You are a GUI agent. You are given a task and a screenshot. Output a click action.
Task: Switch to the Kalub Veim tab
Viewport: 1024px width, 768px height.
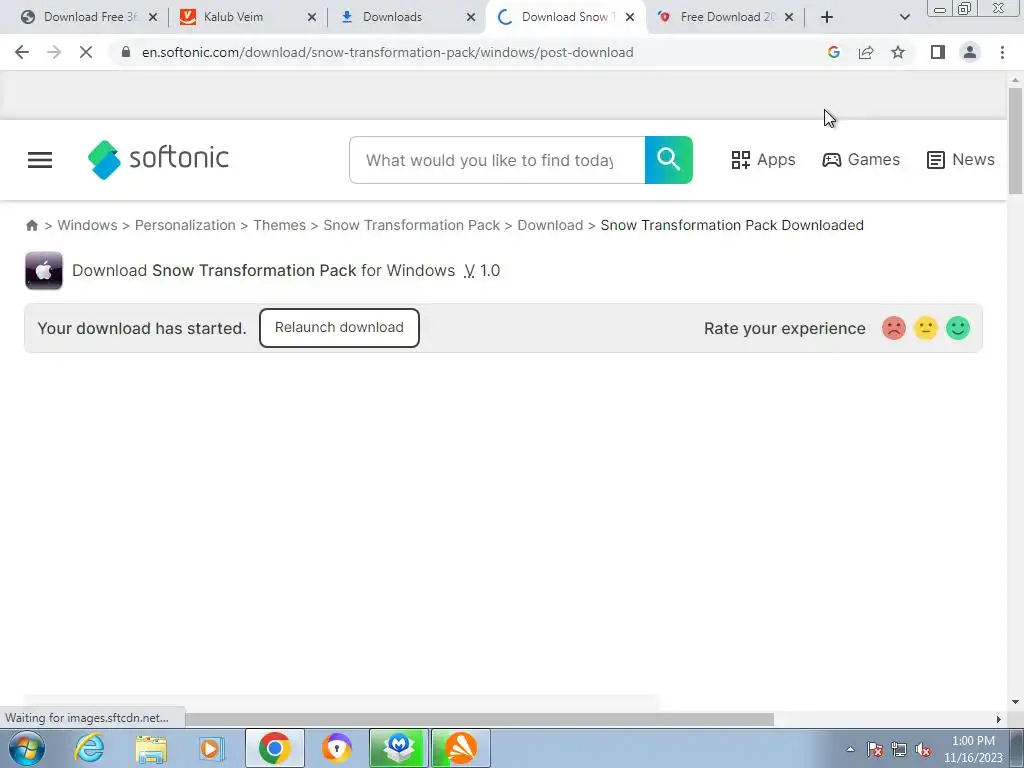(x=248, y=17)
